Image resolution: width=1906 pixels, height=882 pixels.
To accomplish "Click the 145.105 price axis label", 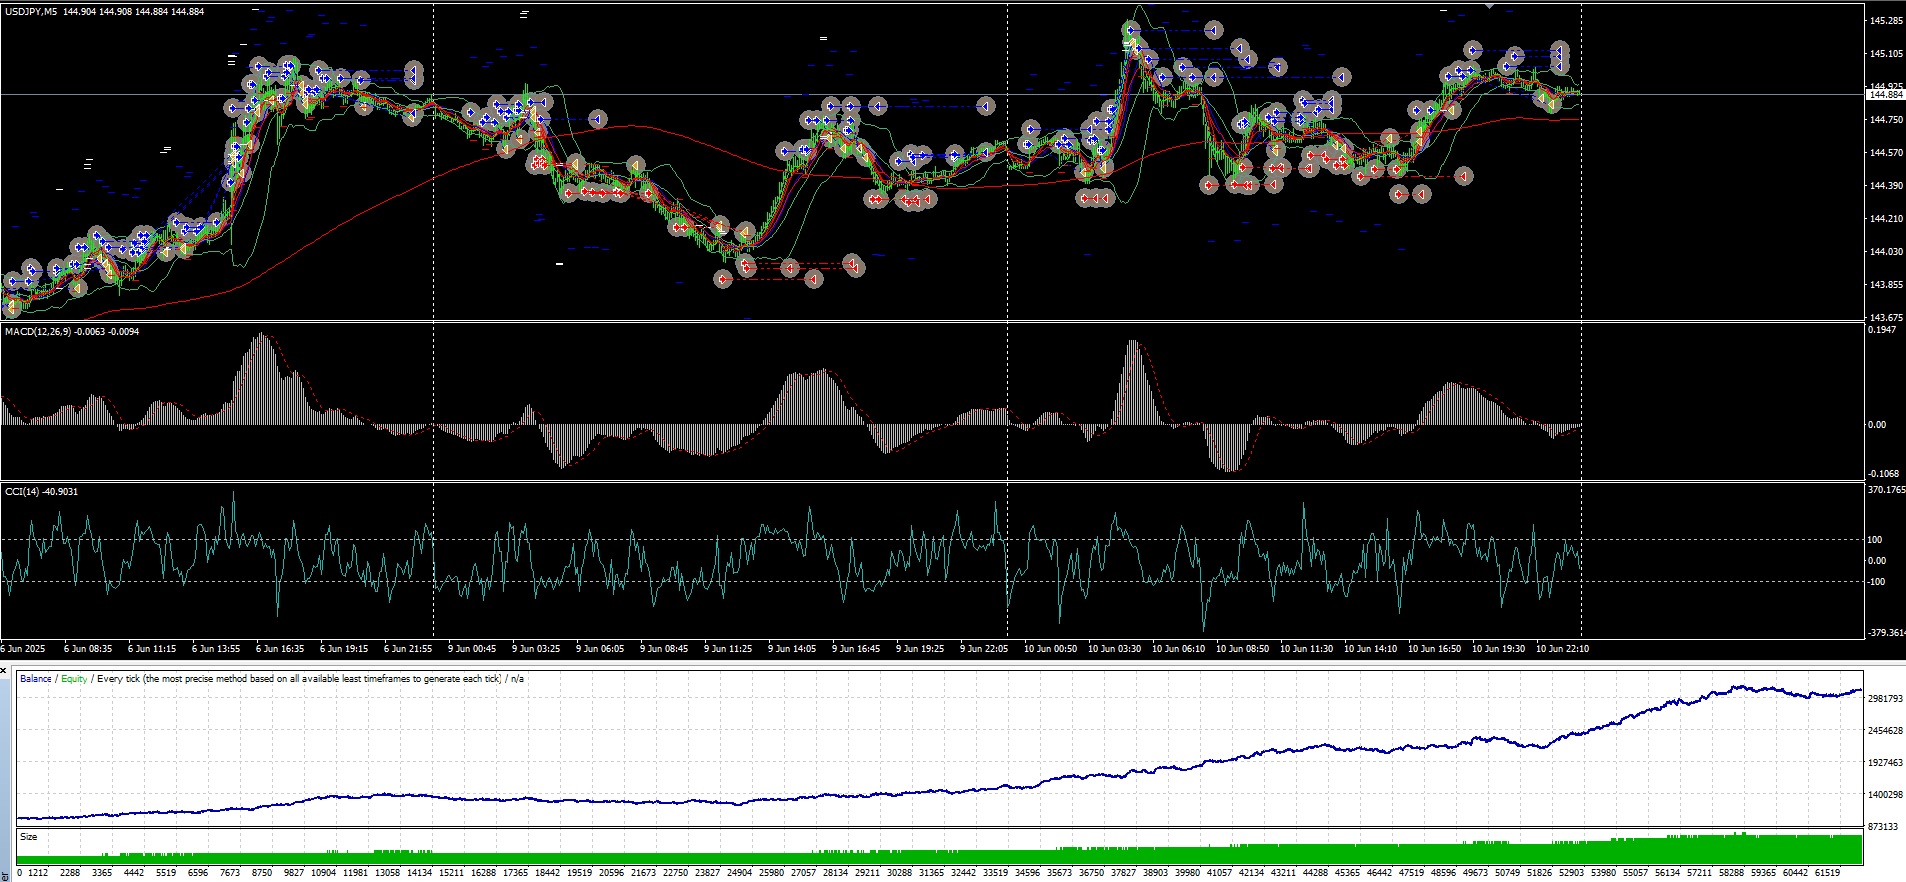I will pos(1885,54).
